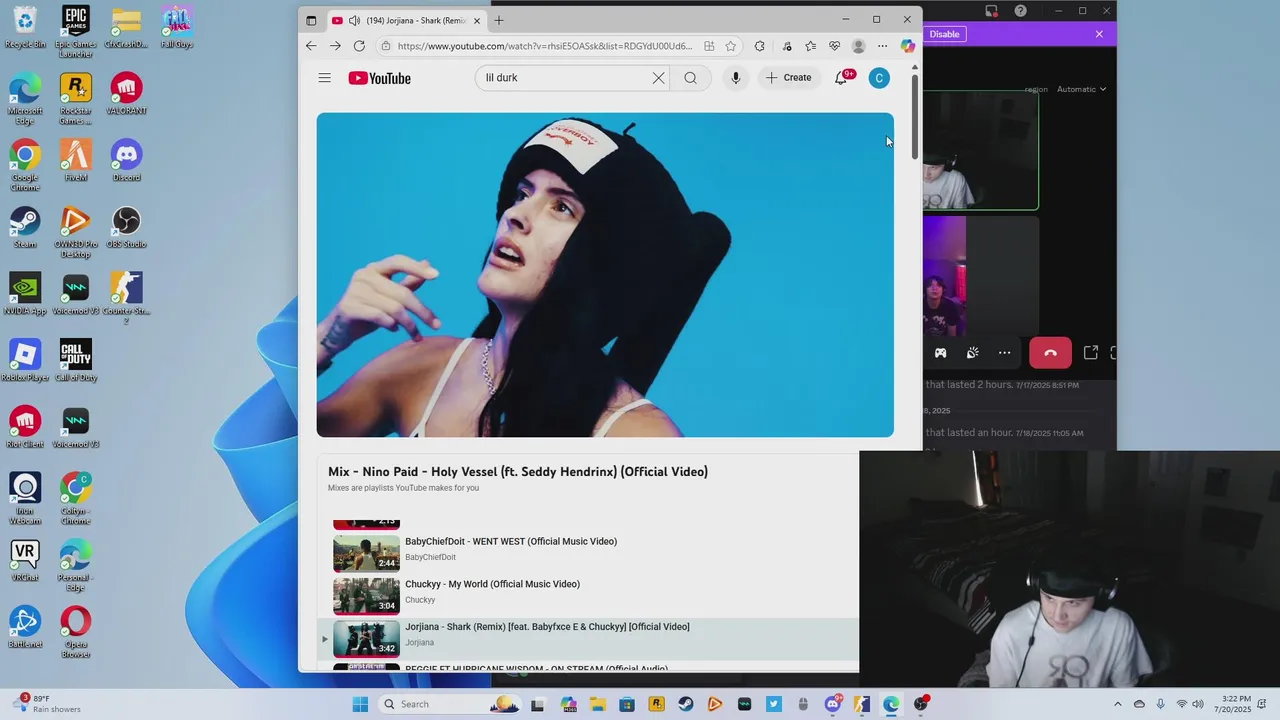Clear the 'lil durk' search text
Image resolution: width=1280 pixels, height=720 pixels.
[658, 78]
